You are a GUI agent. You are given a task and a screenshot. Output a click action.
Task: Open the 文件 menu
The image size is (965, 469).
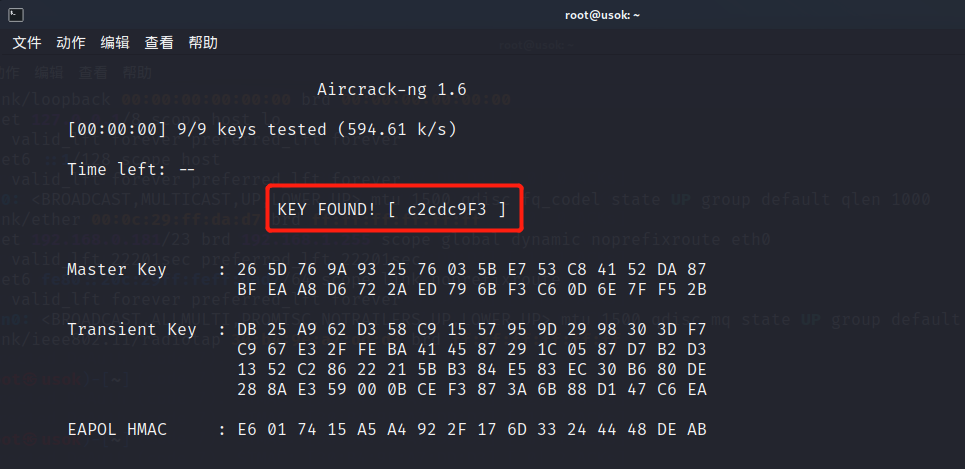pyautogui.click(x=27, y=43)
